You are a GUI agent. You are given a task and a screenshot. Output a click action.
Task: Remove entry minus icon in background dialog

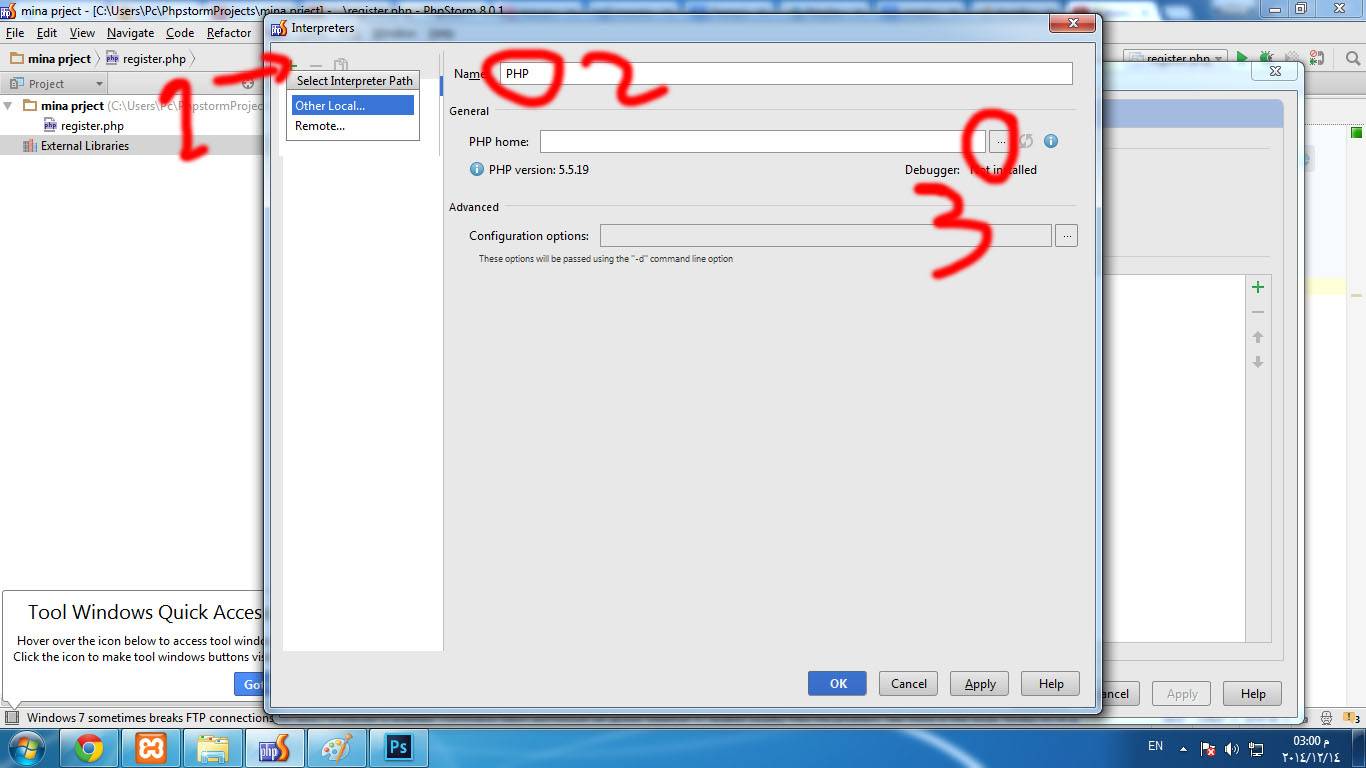1258,312
